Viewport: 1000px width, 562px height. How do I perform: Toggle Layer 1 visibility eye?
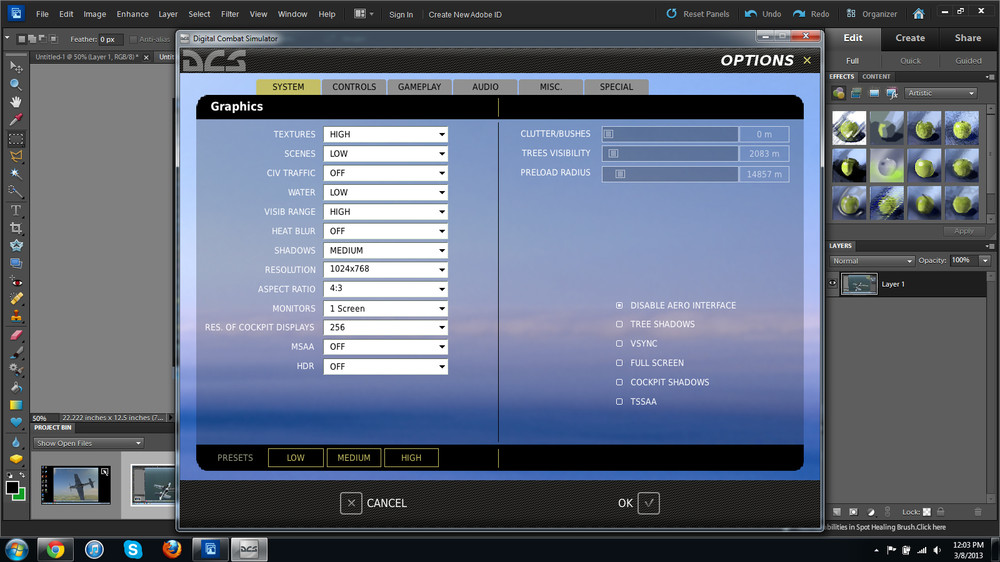(832, 283)
